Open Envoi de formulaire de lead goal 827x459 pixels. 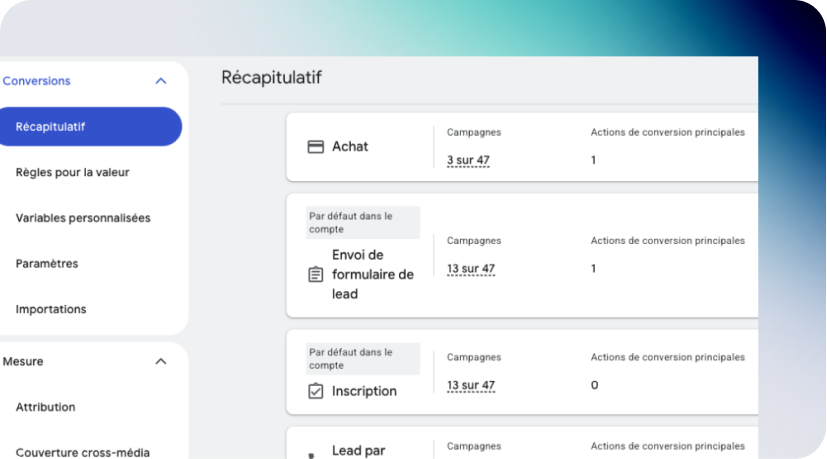coord(373,274)
